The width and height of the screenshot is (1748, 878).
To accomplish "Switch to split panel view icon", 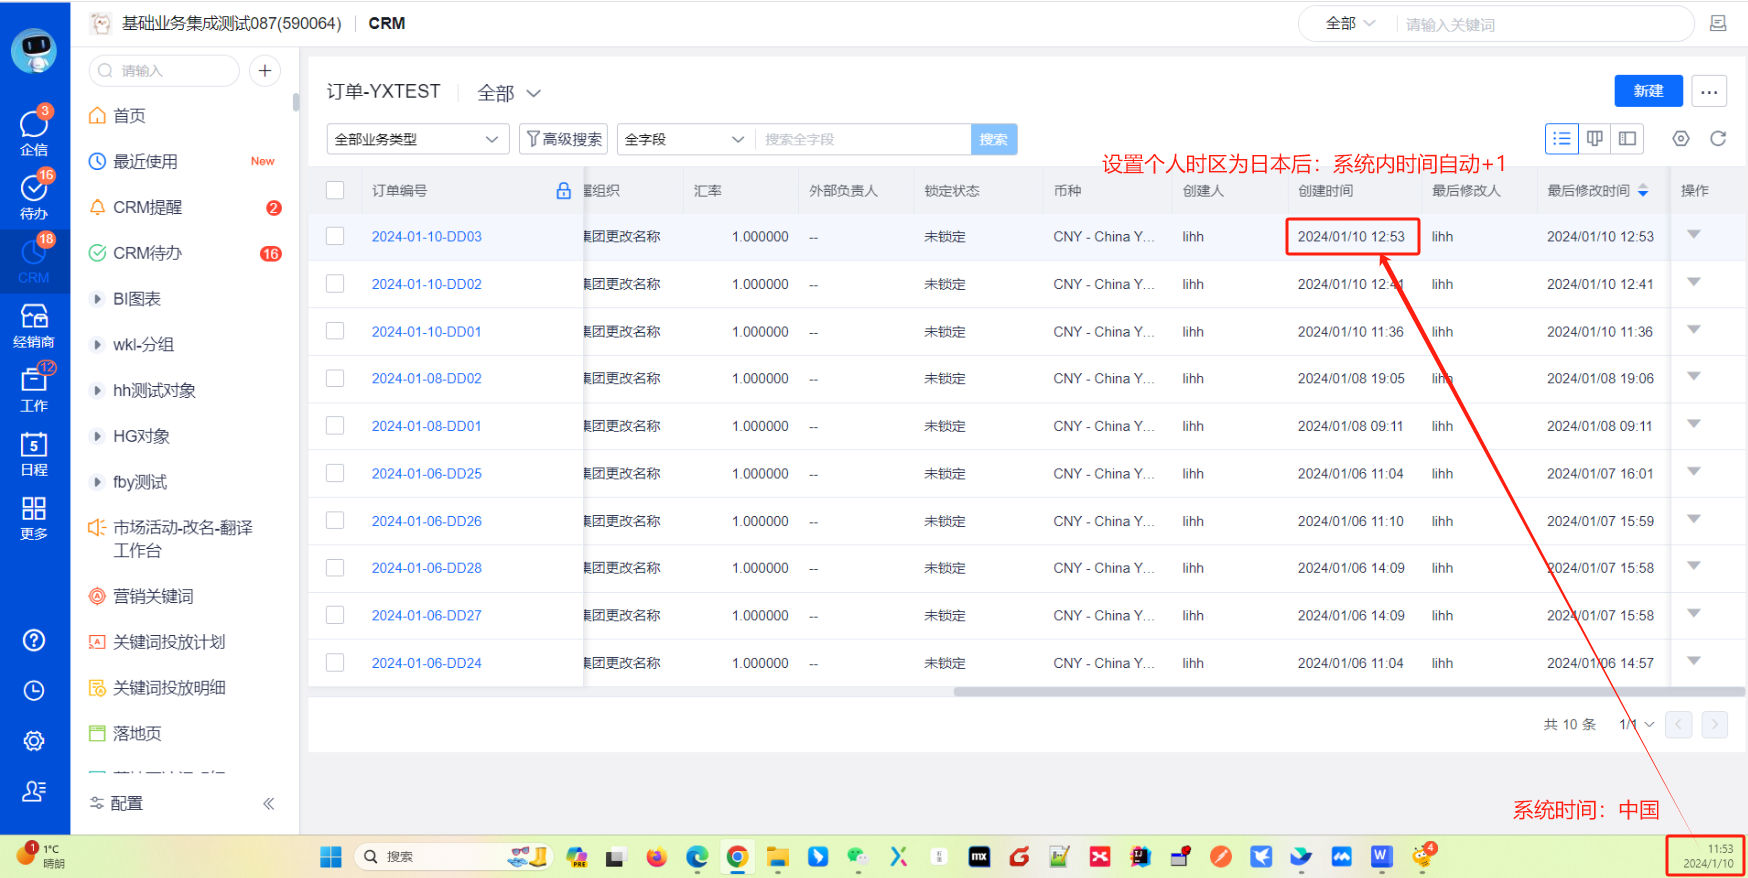I will [1628, 139].
